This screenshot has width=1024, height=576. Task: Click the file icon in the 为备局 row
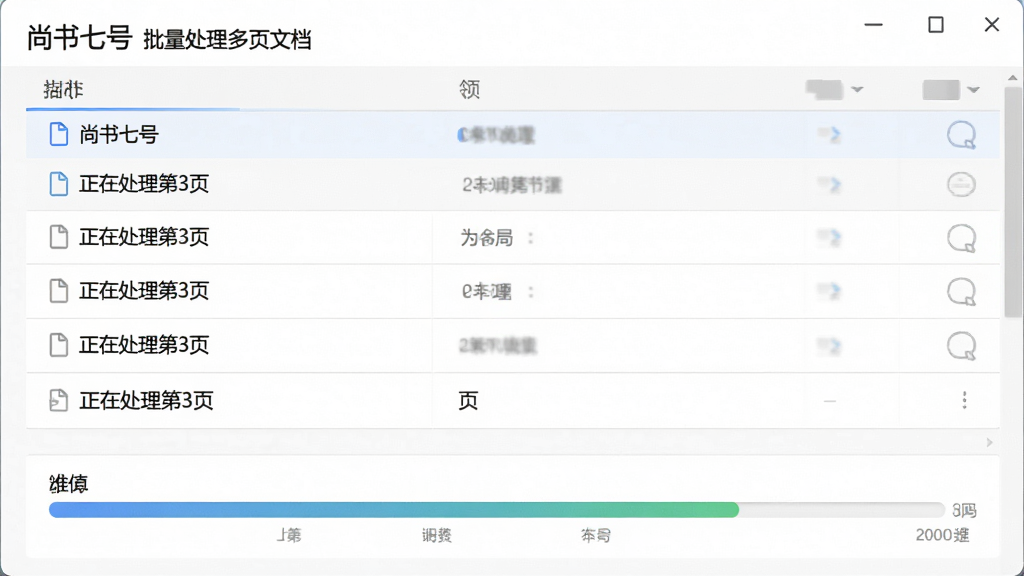click(x=59, y=236)
